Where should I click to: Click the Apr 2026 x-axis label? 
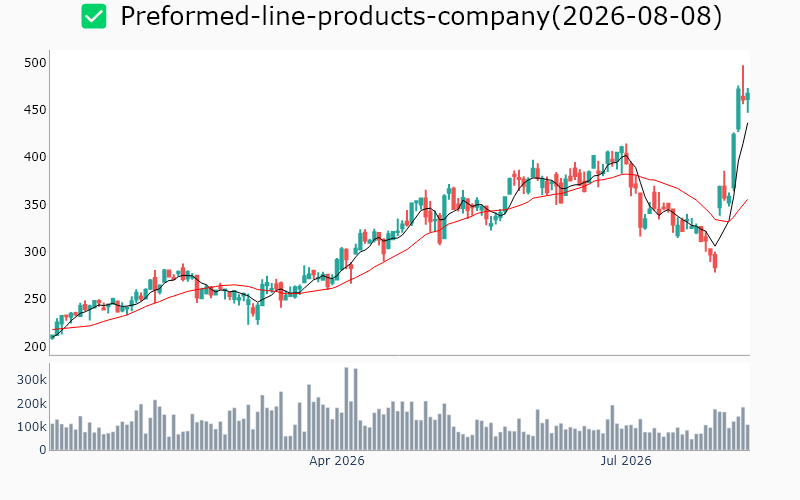pyautogui.click(x=337, y=461)
